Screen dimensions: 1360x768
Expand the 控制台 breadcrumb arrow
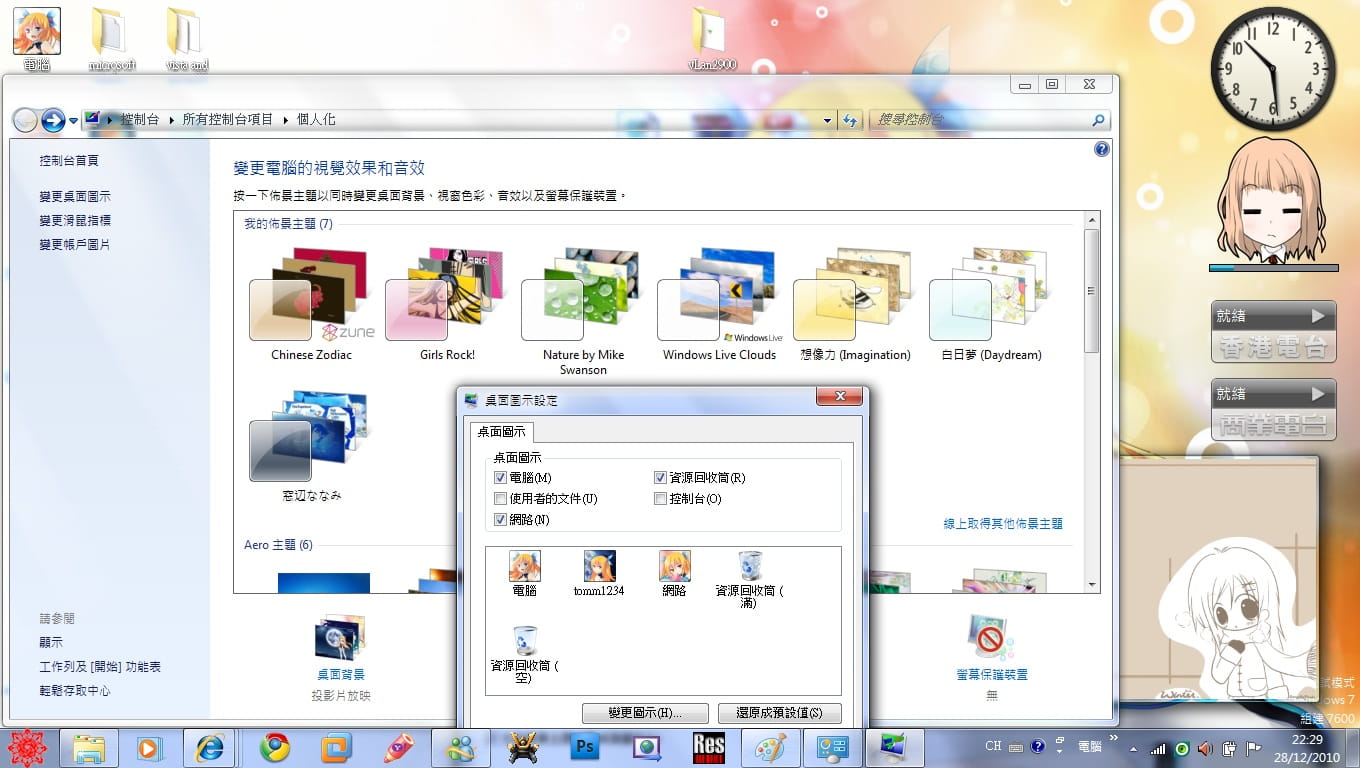click(173, 119)
